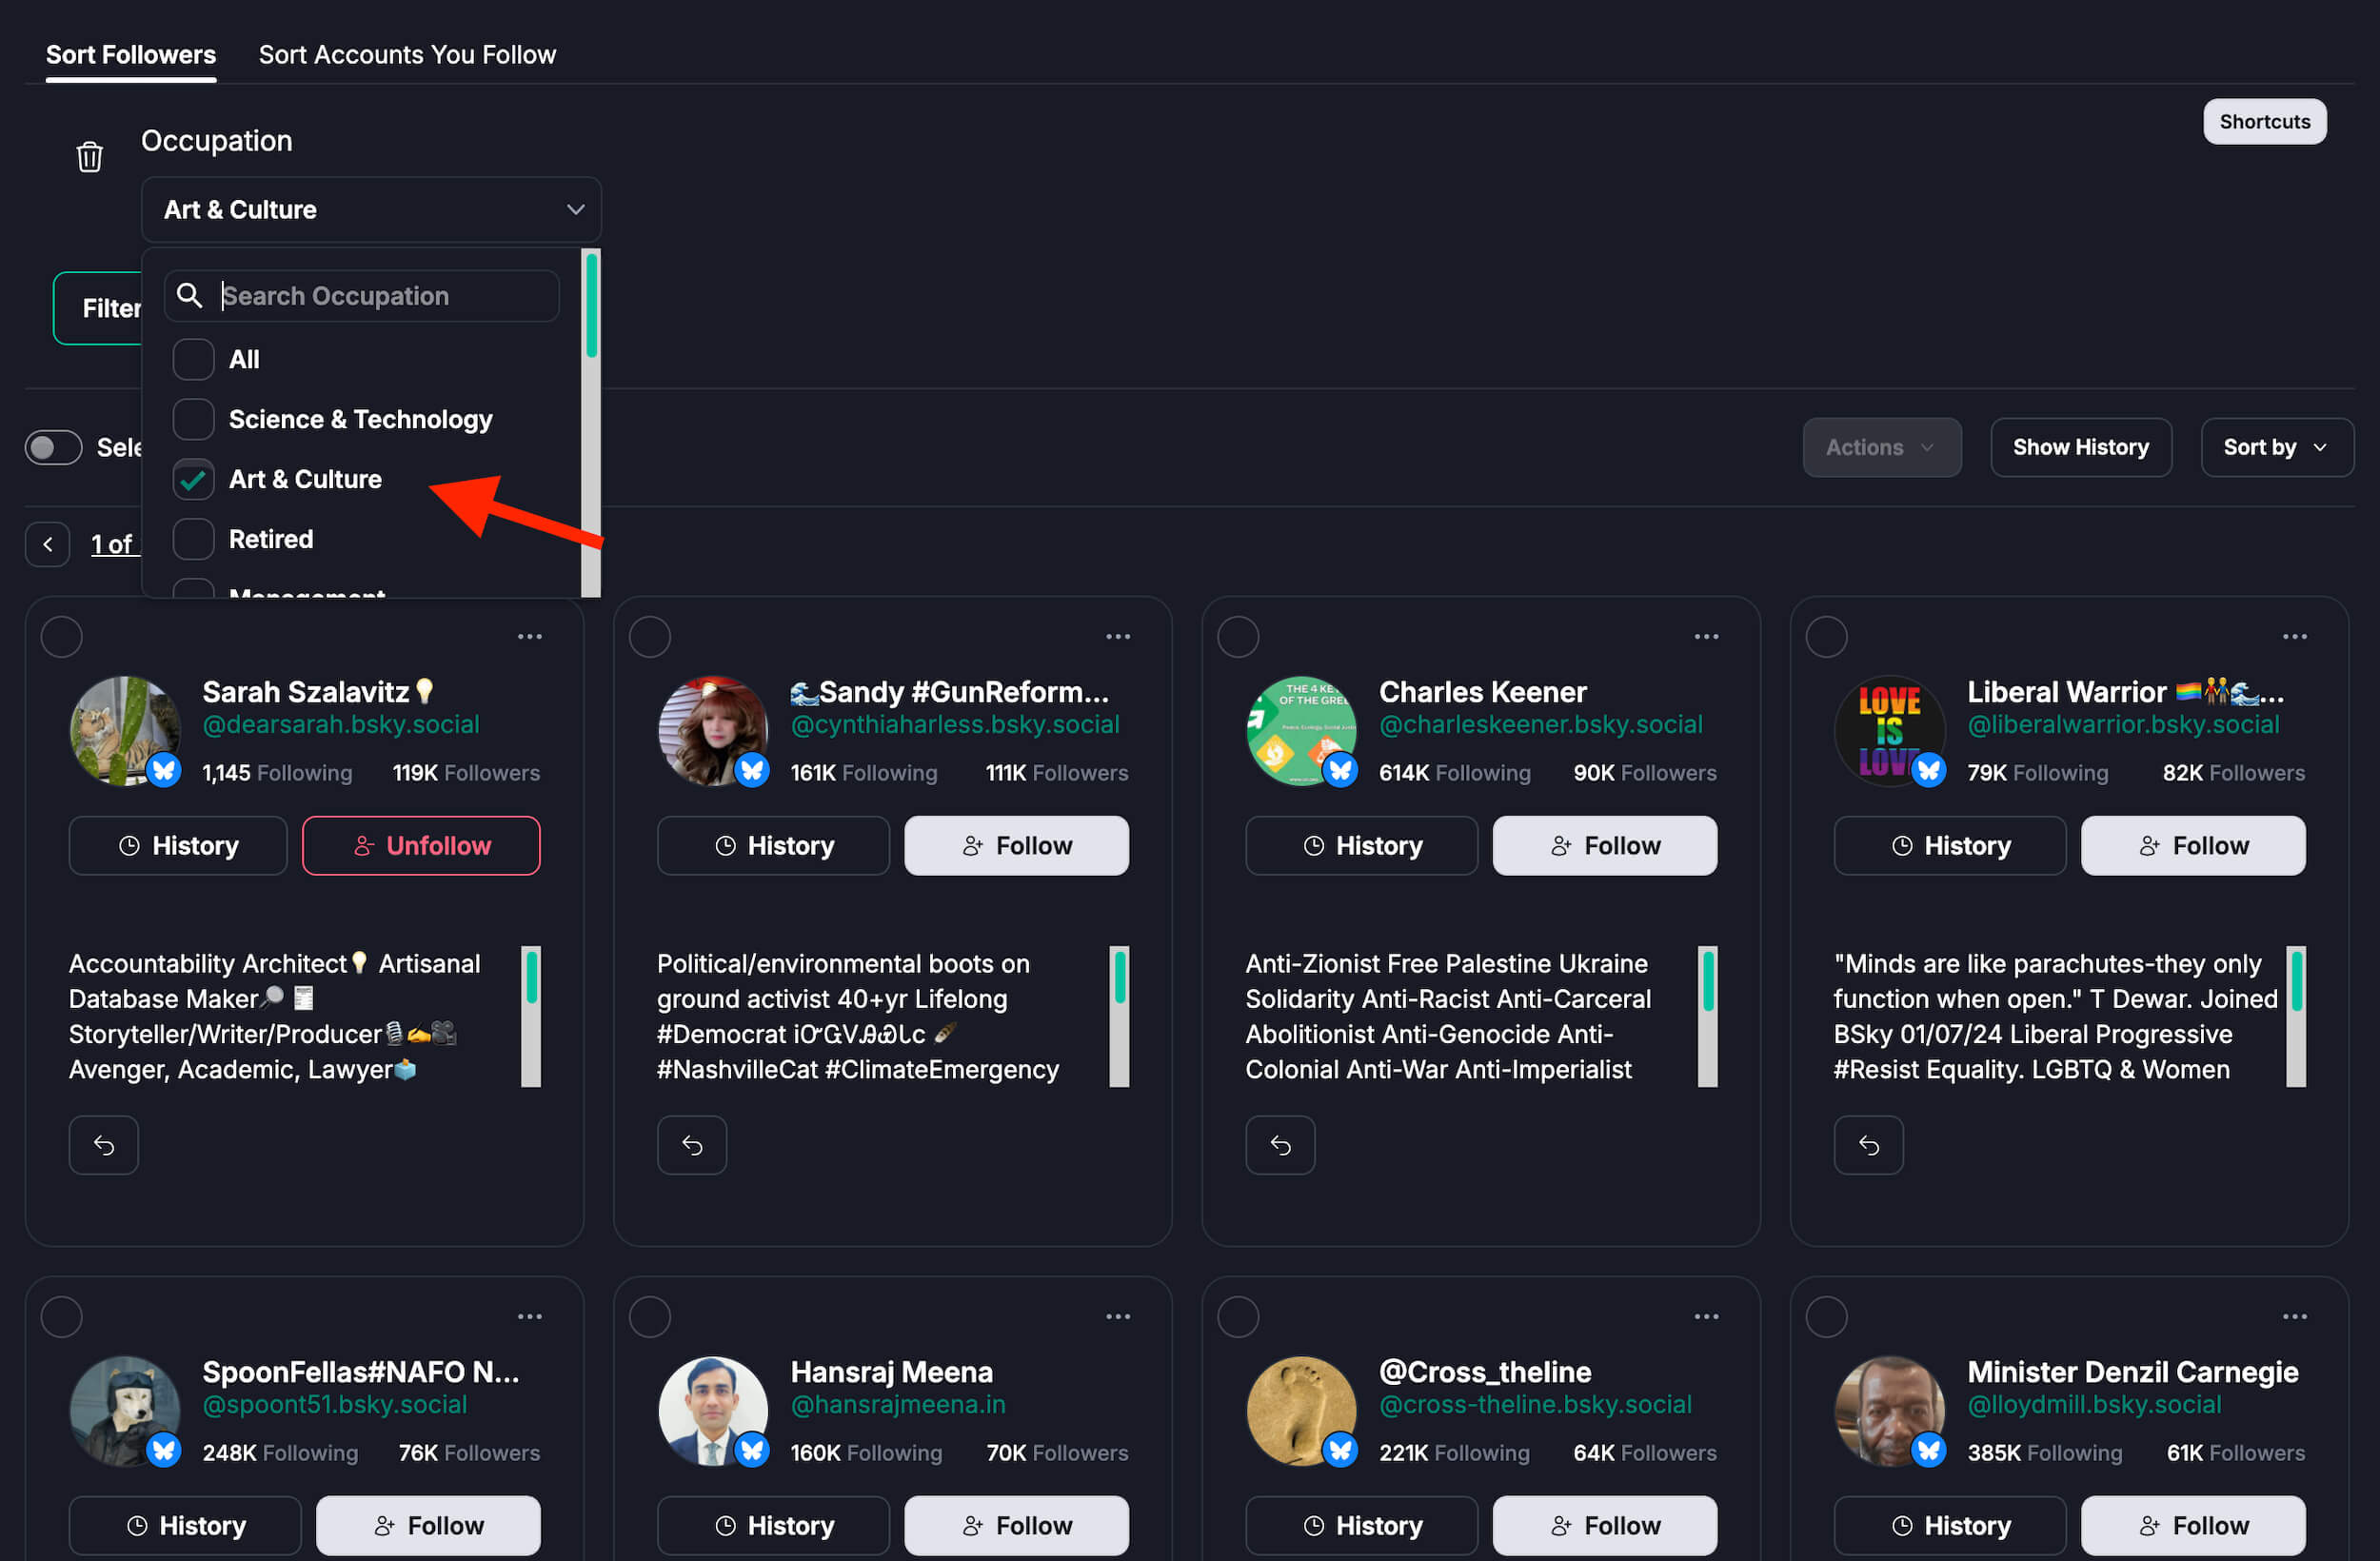Open three-dot menu on Charles Keener card
Viewport: 2380px width, 1561px height.
coord(1706,637)
